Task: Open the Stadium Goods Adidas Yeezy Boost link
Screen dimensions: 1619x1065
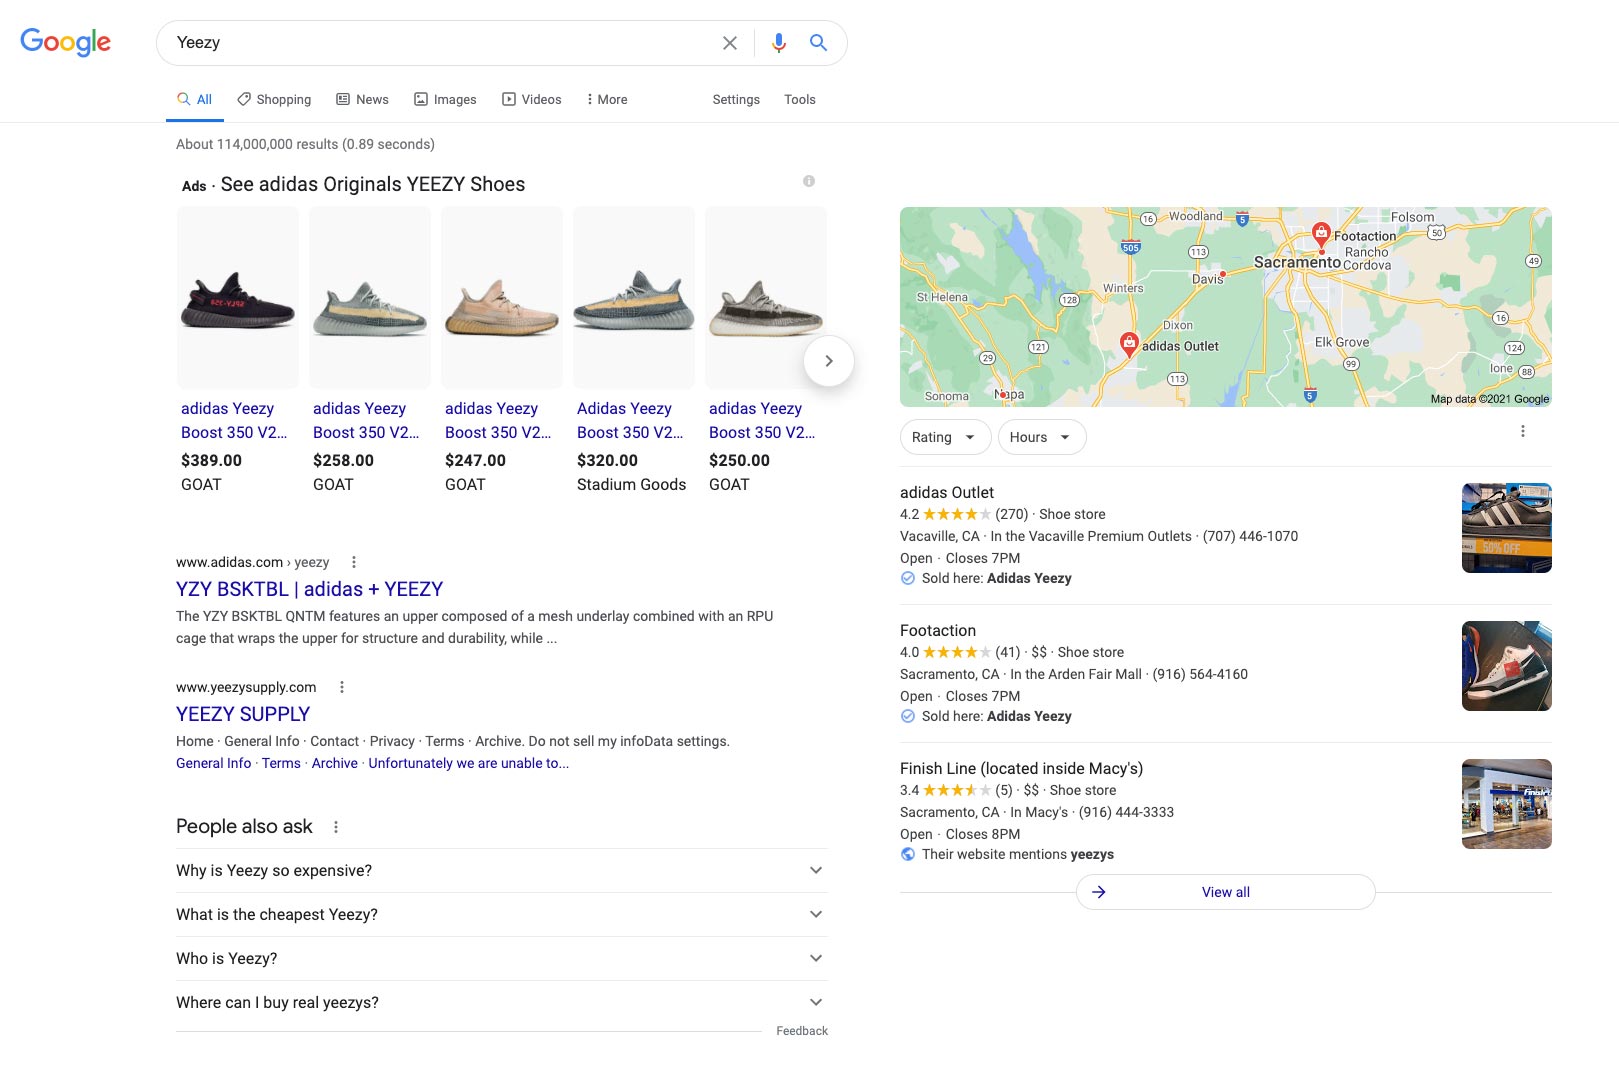Action: point(630,420)
